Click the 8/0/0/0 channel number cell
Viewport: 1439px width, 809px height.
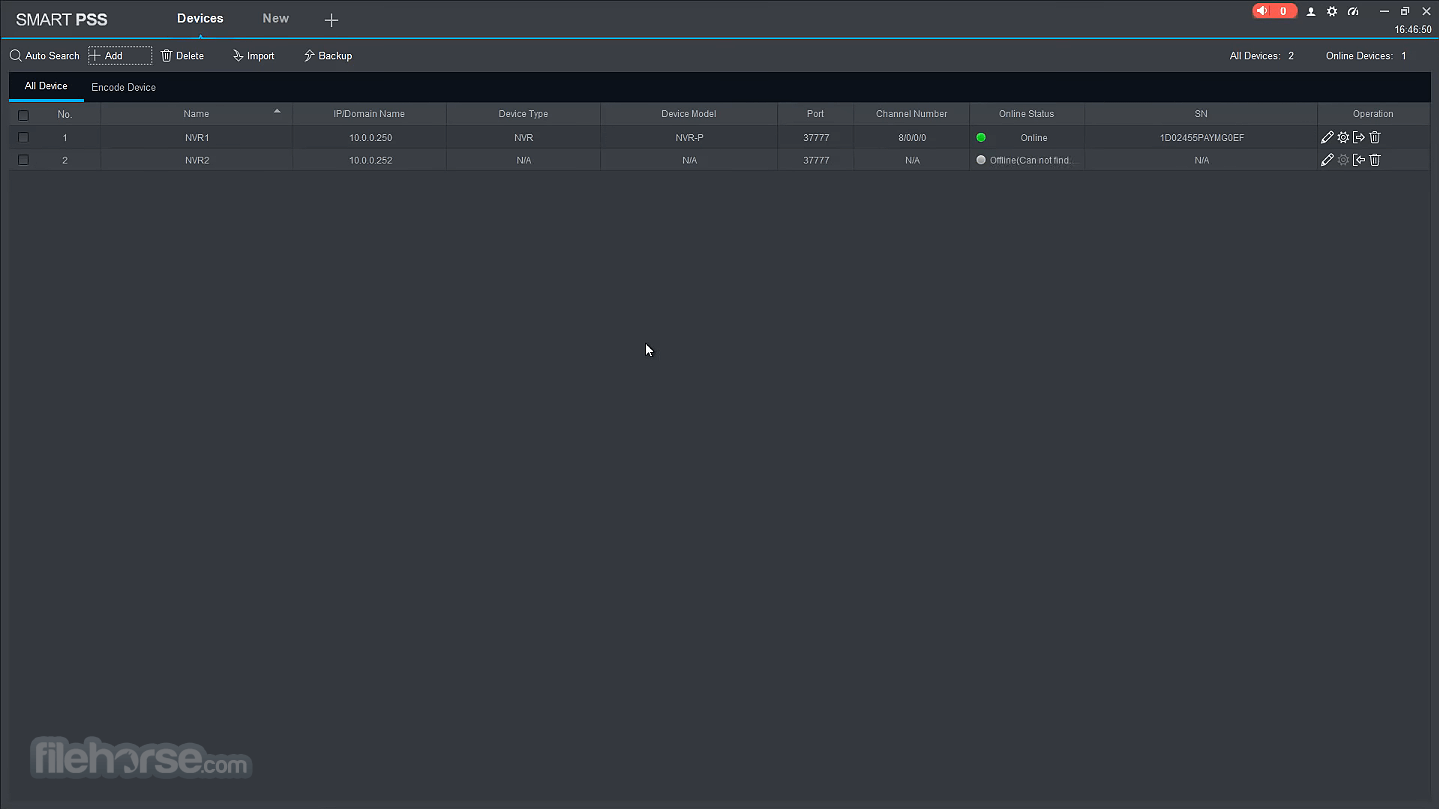[911, 138]
